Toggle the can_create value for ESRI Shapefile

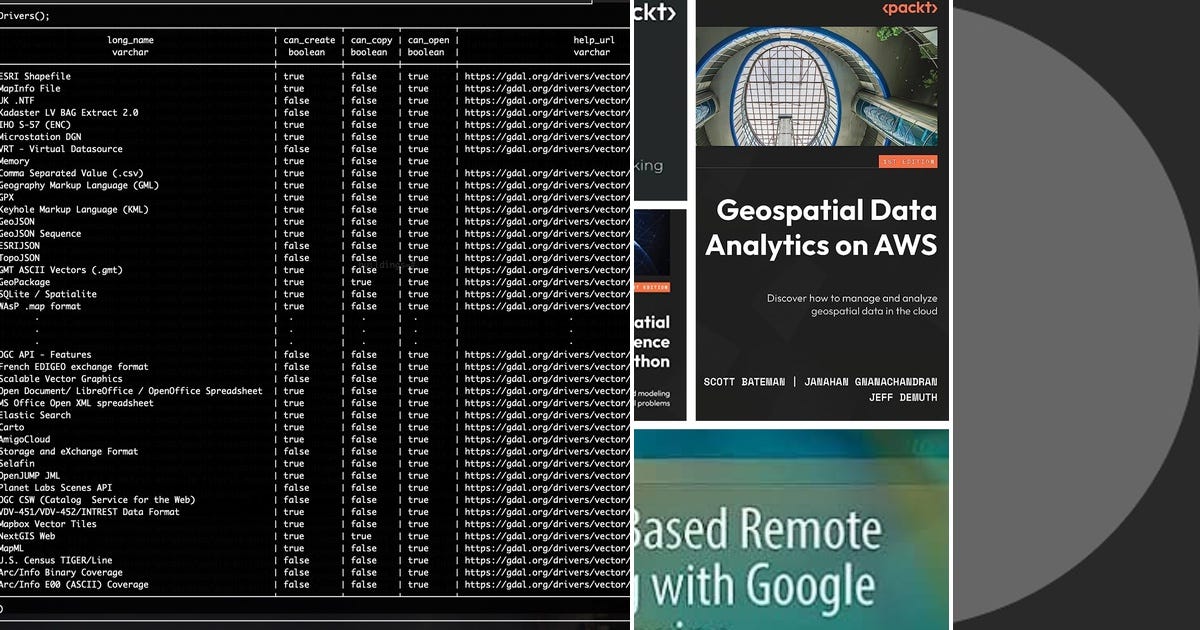point(292,76)
